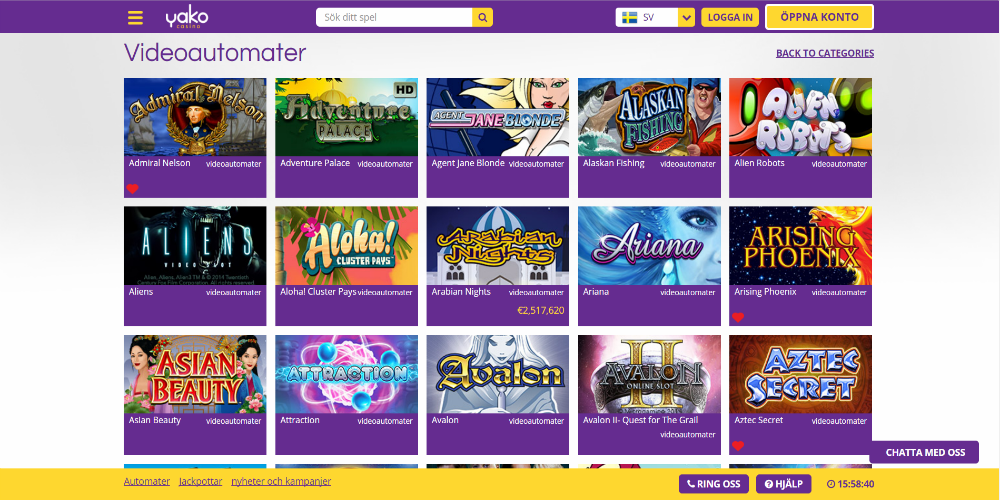Click the RING OSS phone button
This screenshot has height=500, width=1000.
click(714, 484)
